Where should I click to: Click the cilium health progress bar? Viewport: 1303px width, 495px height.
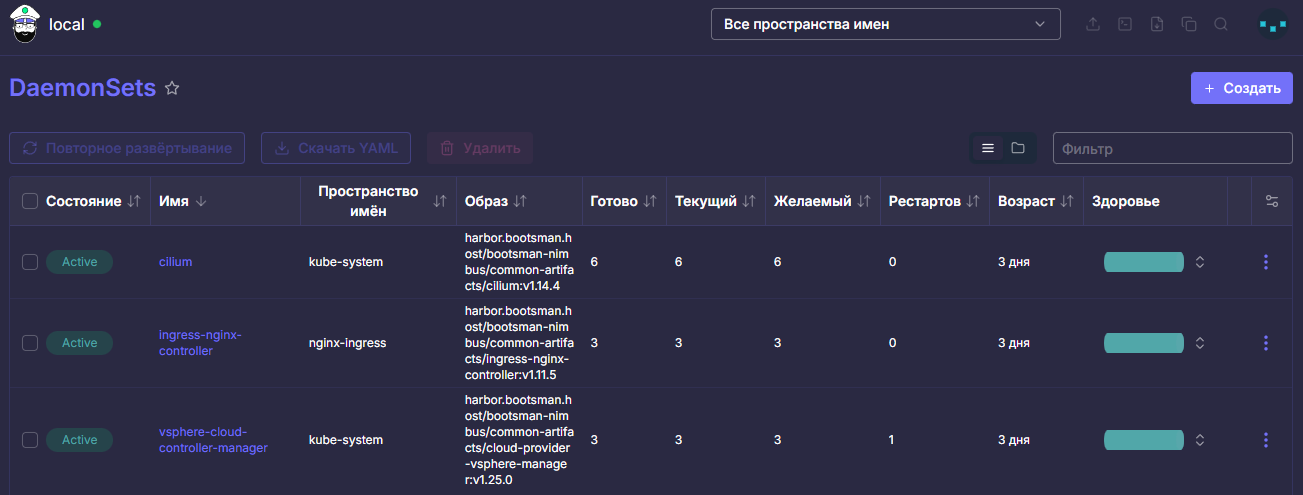point(1144,262)
